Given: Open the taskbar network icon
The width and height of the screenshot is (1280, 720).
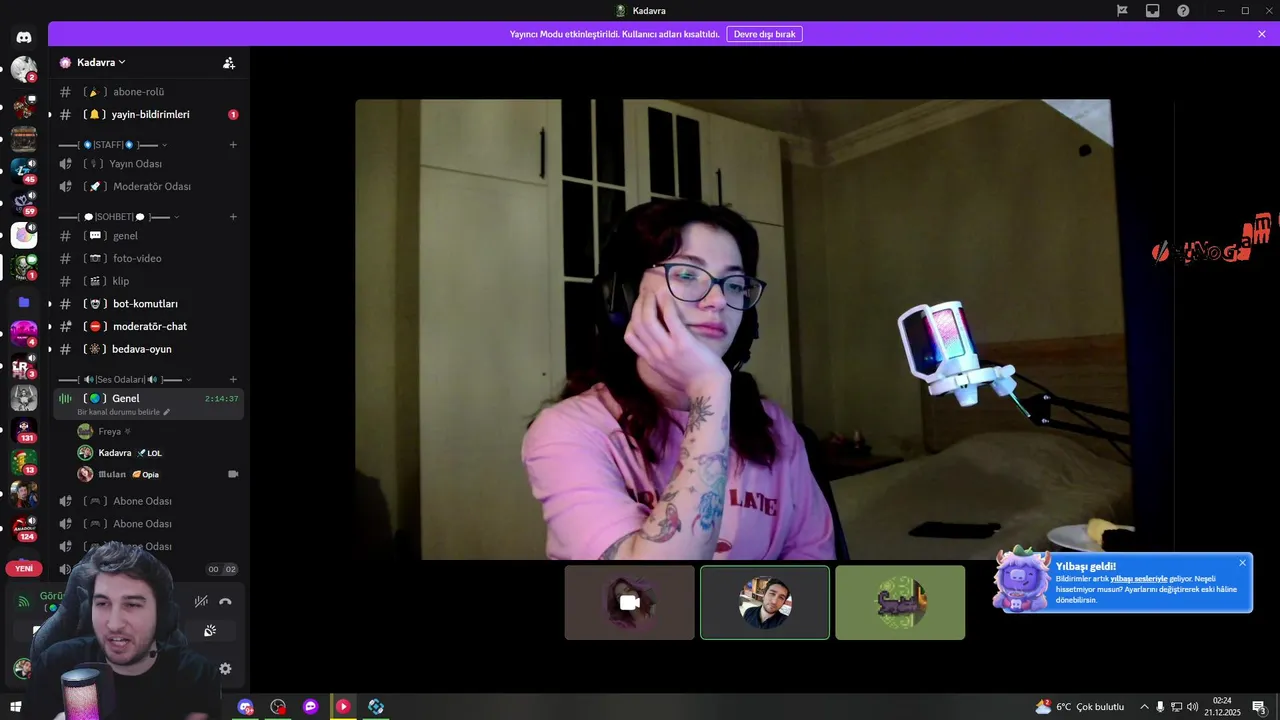Looking at the screenshot, I should click(x=1176, y=707).
